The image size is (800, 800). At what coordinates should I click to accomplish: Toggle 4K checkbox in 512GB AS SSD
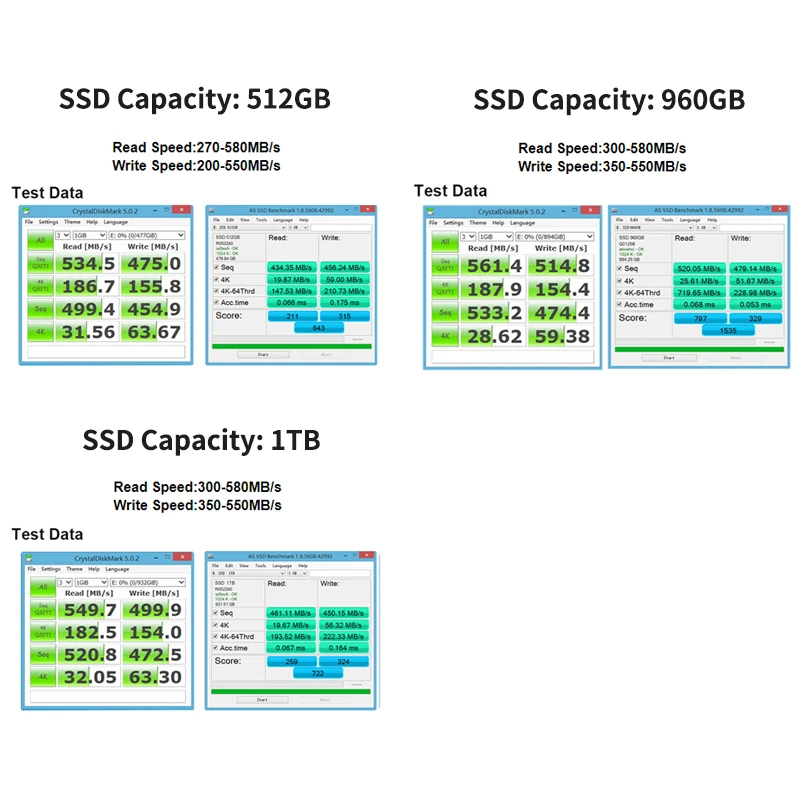click(216, 280)
